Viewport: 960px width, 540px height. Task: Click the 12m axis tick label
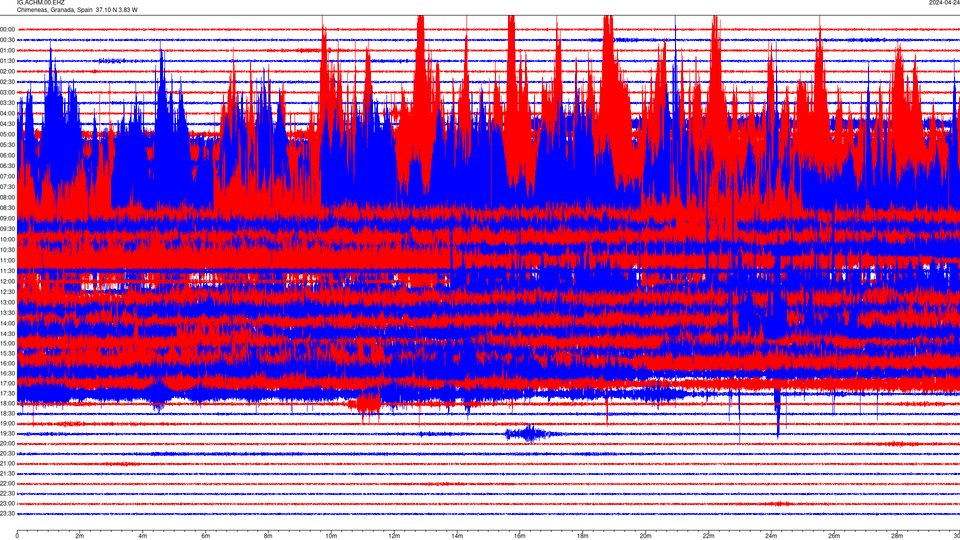(394, 536)
